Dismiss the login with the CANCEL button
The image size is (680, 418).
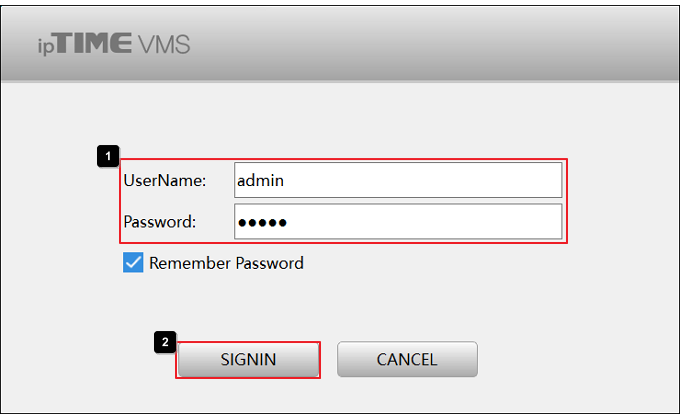tap(407, 359)
